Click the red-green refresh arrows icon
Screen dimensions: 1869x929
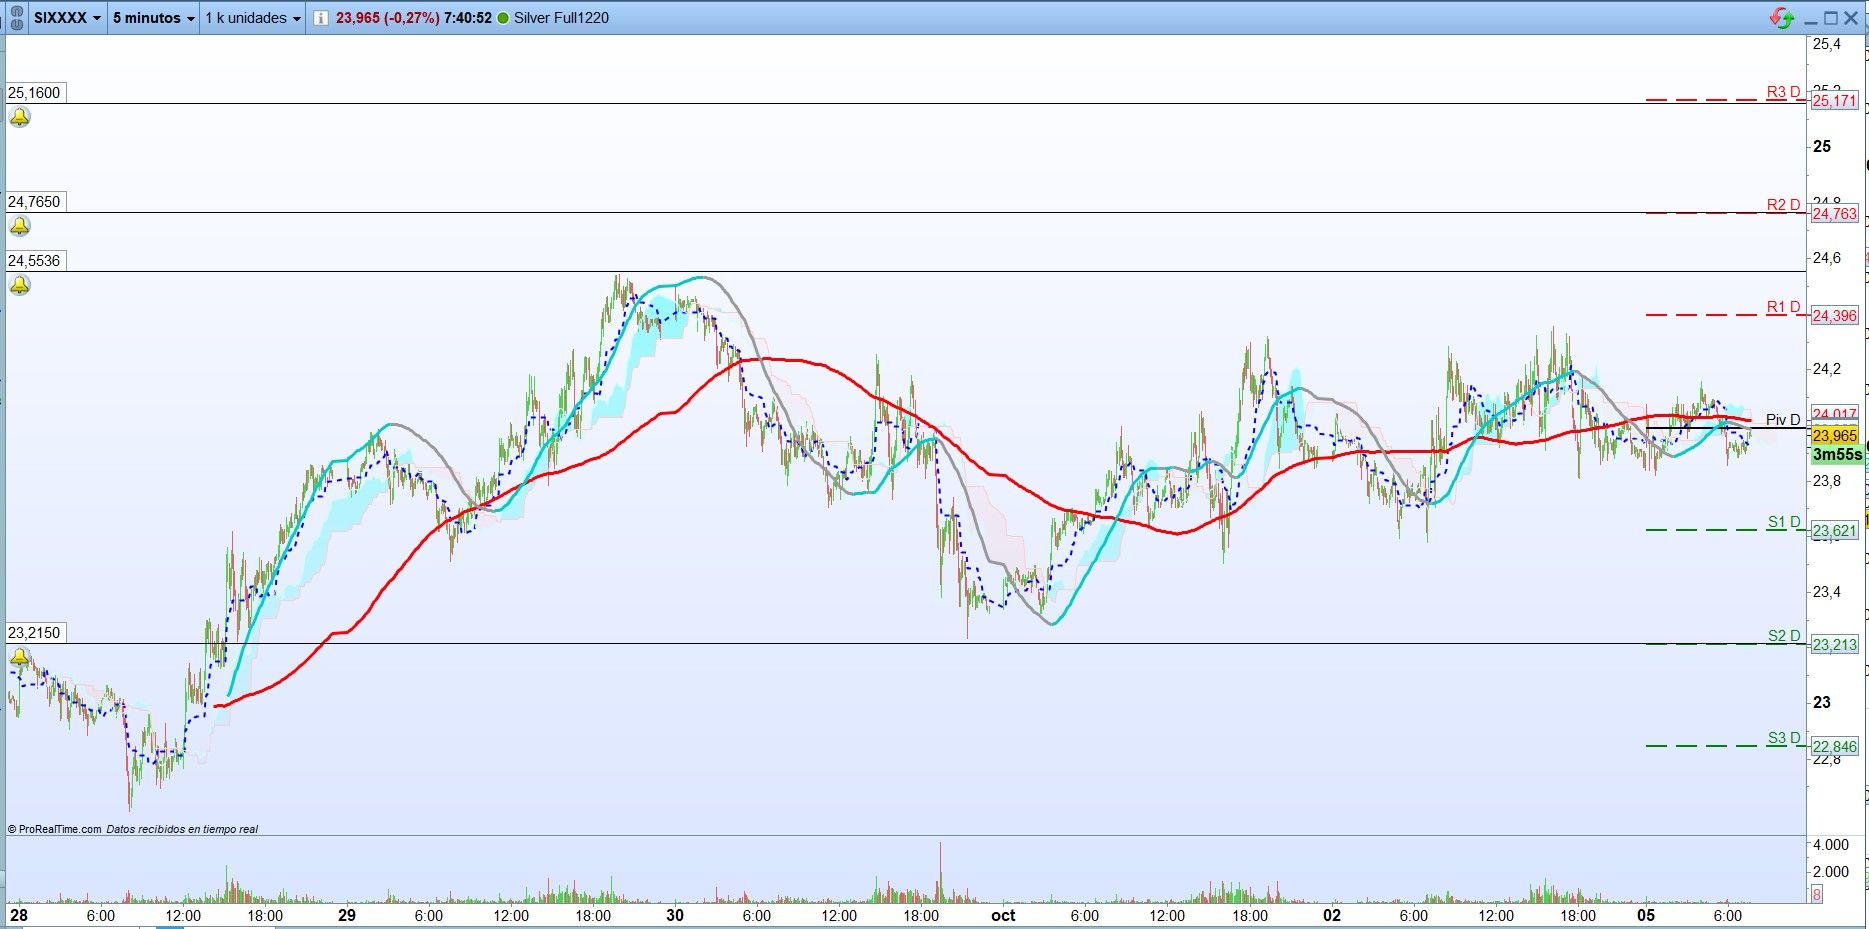(1782, 18)
